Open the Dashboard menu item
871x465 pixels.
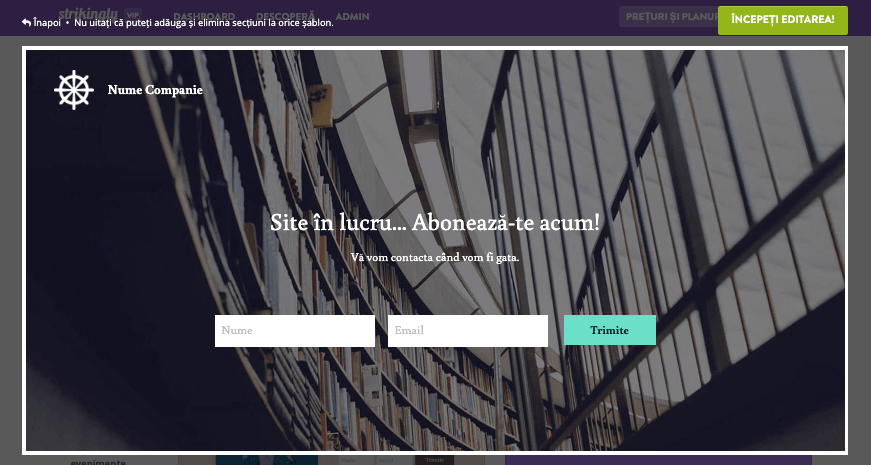point(204,17)
